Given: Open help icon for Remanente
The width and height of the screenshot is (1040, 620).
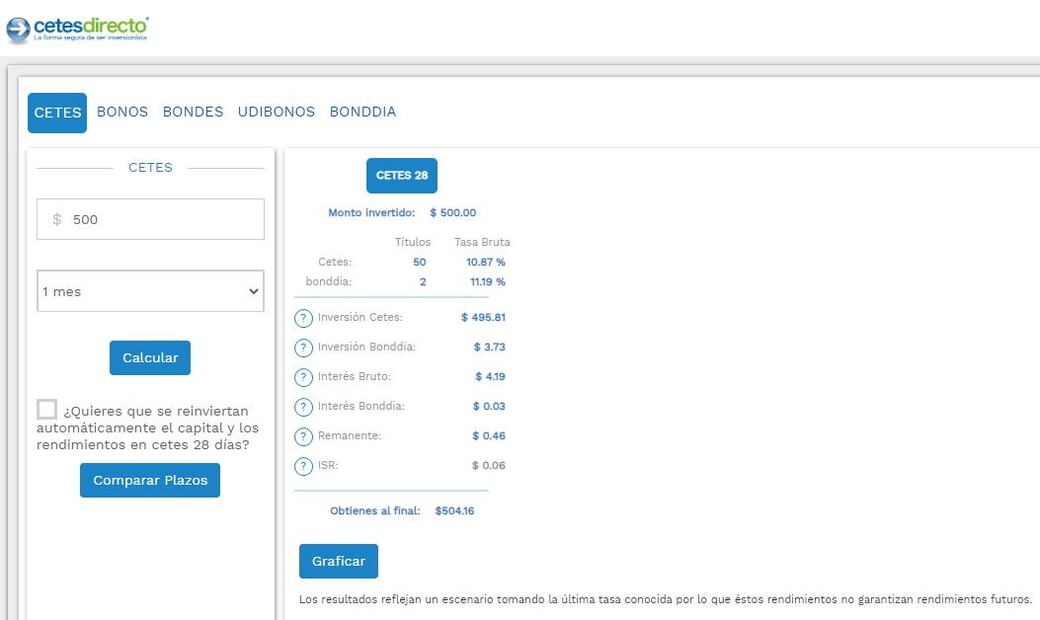Looking at the screenshot, I should (303, 436).
